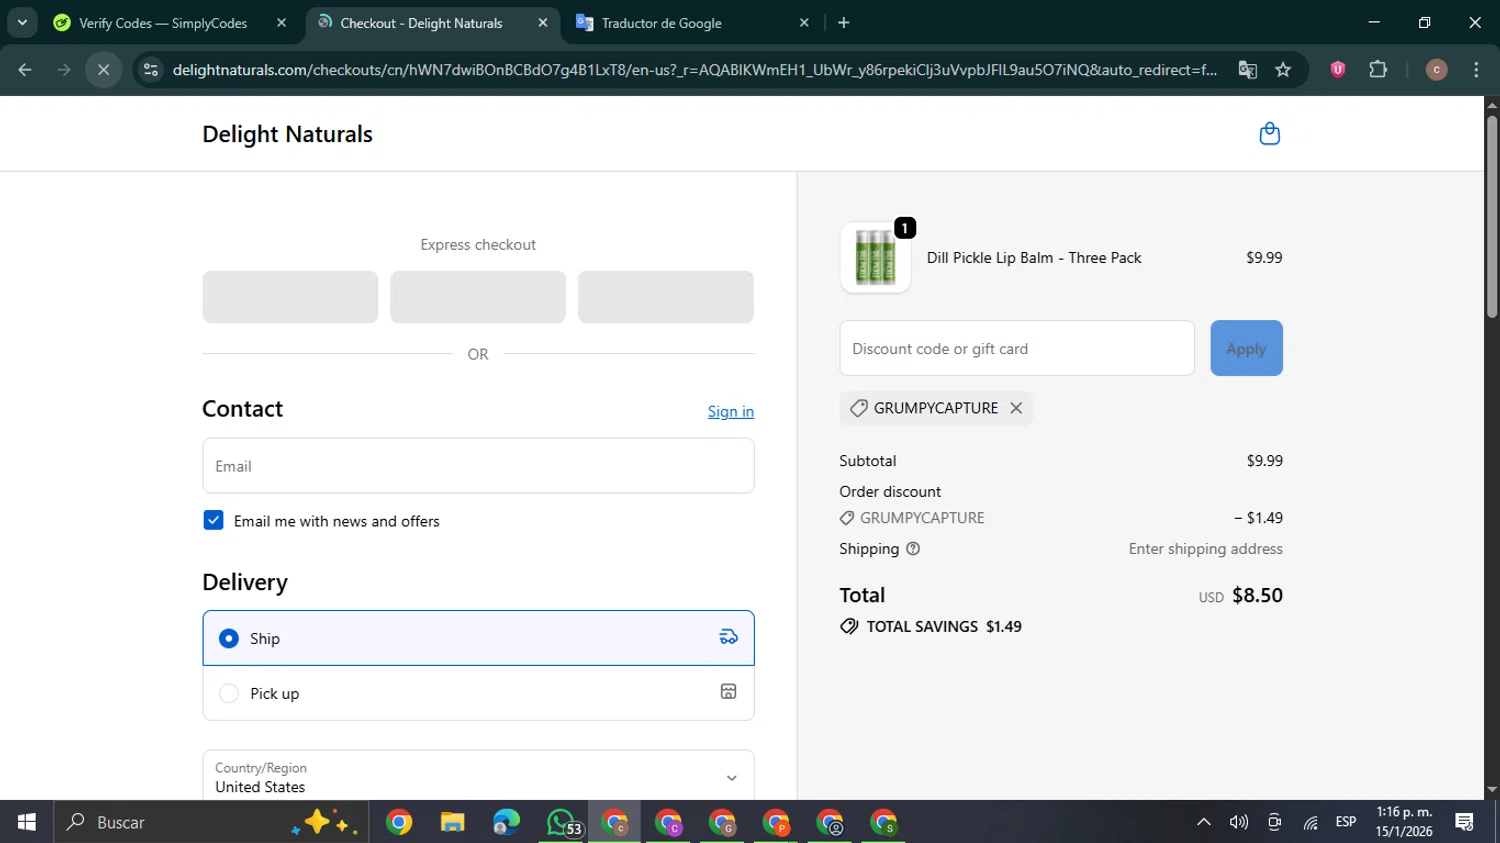Image resolution: width=1500 pixels, height=843 pixels.
Task: Click the ESP language indicator
Action: tap(1346, 822)
